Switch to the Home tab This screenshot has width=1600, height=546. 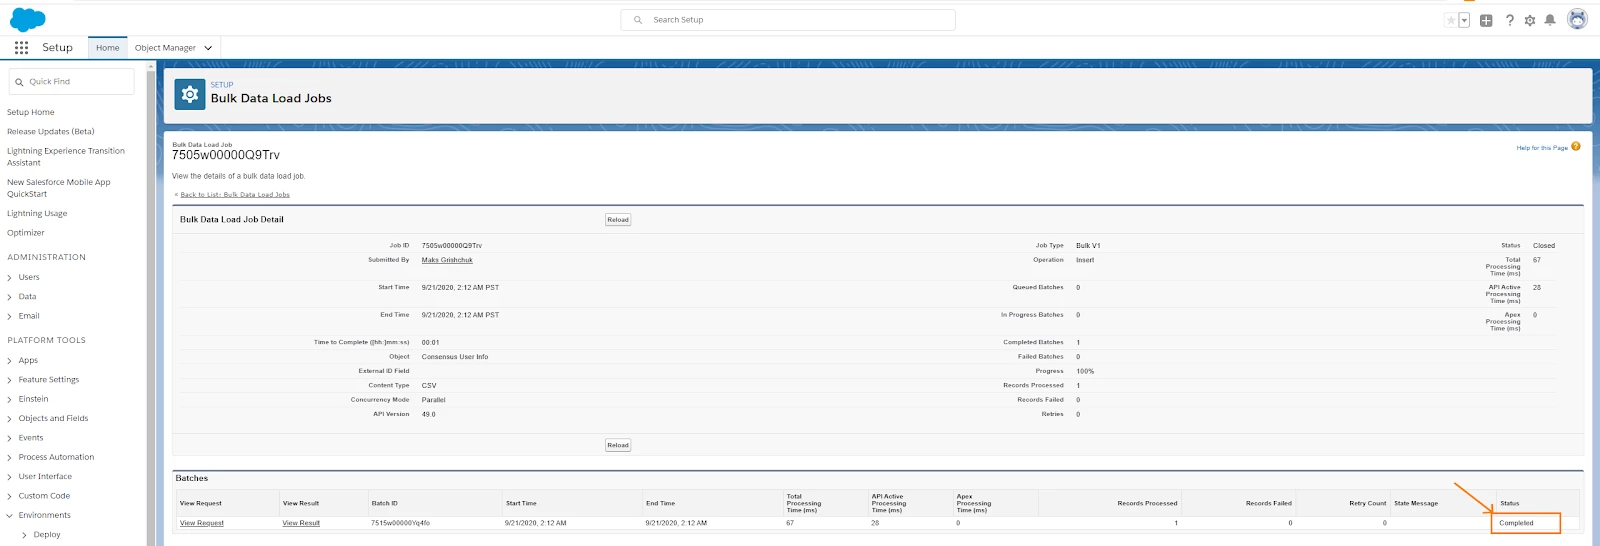108,47
